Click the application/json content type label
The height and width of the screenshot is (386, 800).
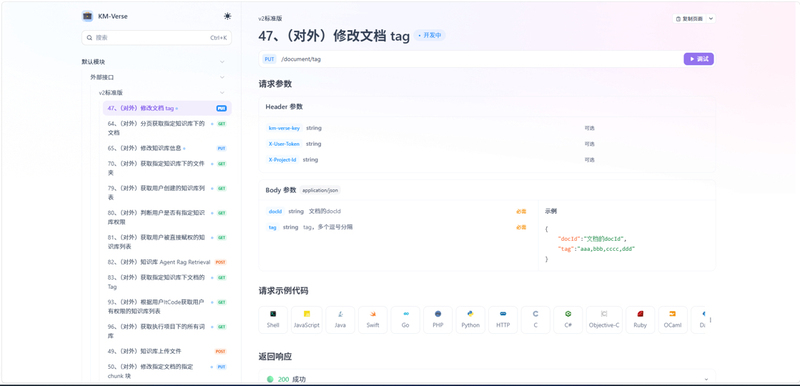point(320,190)
